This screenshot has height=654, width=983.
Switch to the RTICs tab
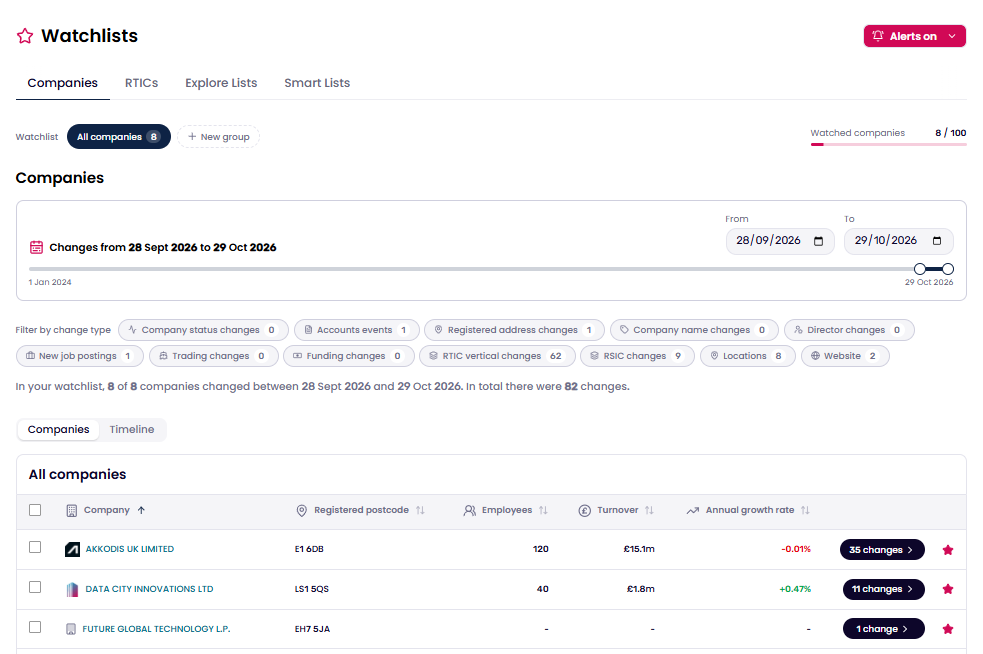coord(141,83)
